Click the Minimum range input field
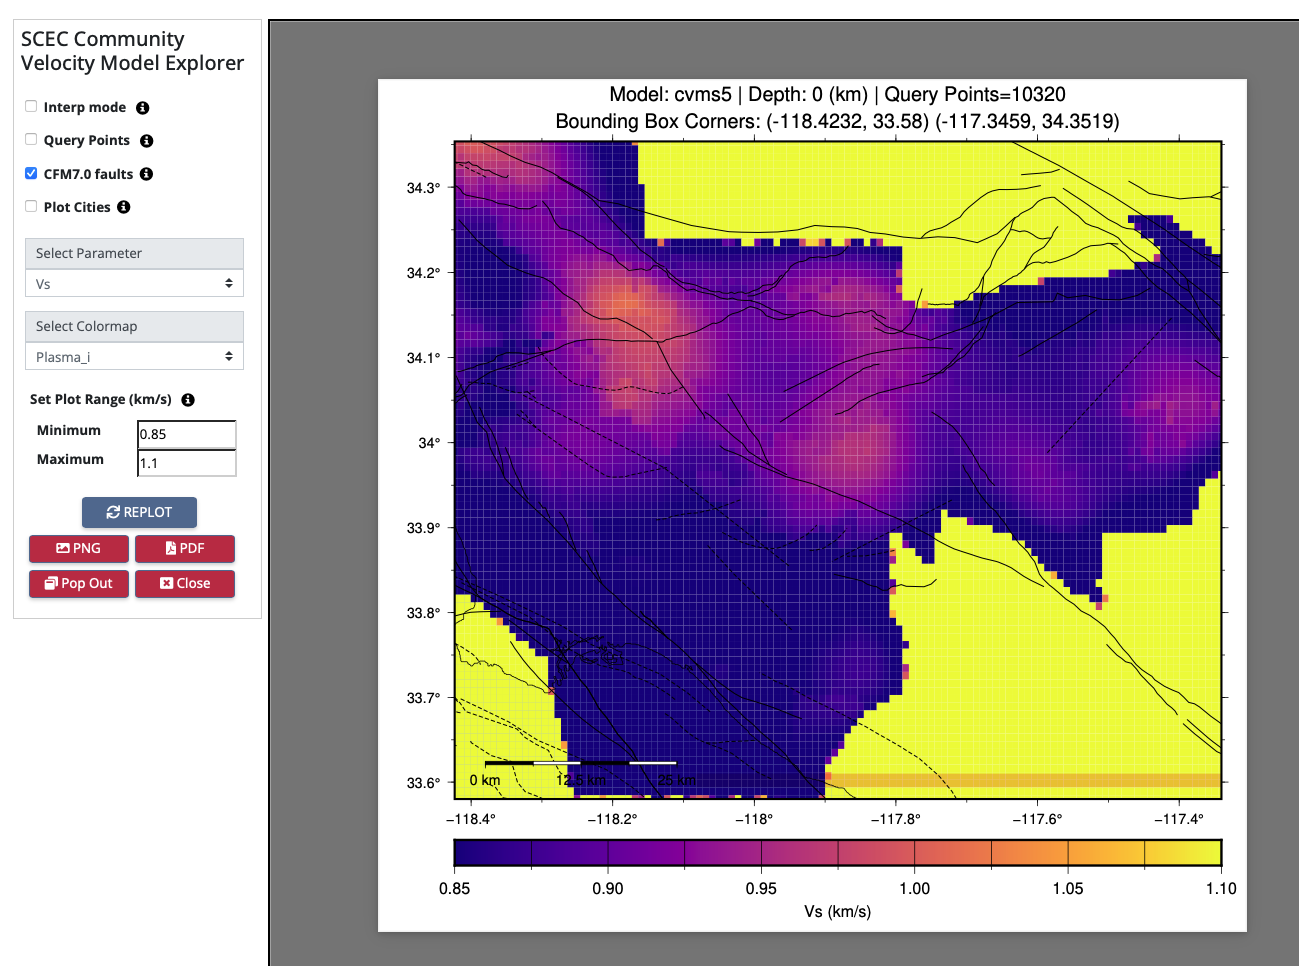 186,434
